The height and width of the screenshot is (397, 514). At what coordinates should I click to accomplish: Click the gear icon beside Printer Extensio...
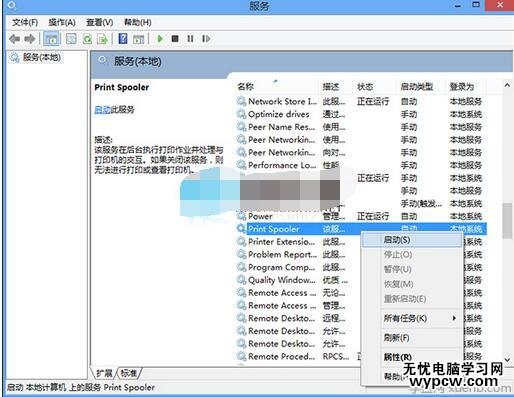[241, 241]
